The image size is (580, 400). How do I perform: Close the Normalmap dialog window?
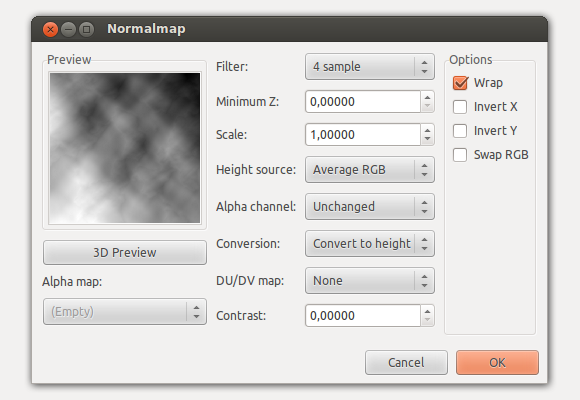coord(50,29)
